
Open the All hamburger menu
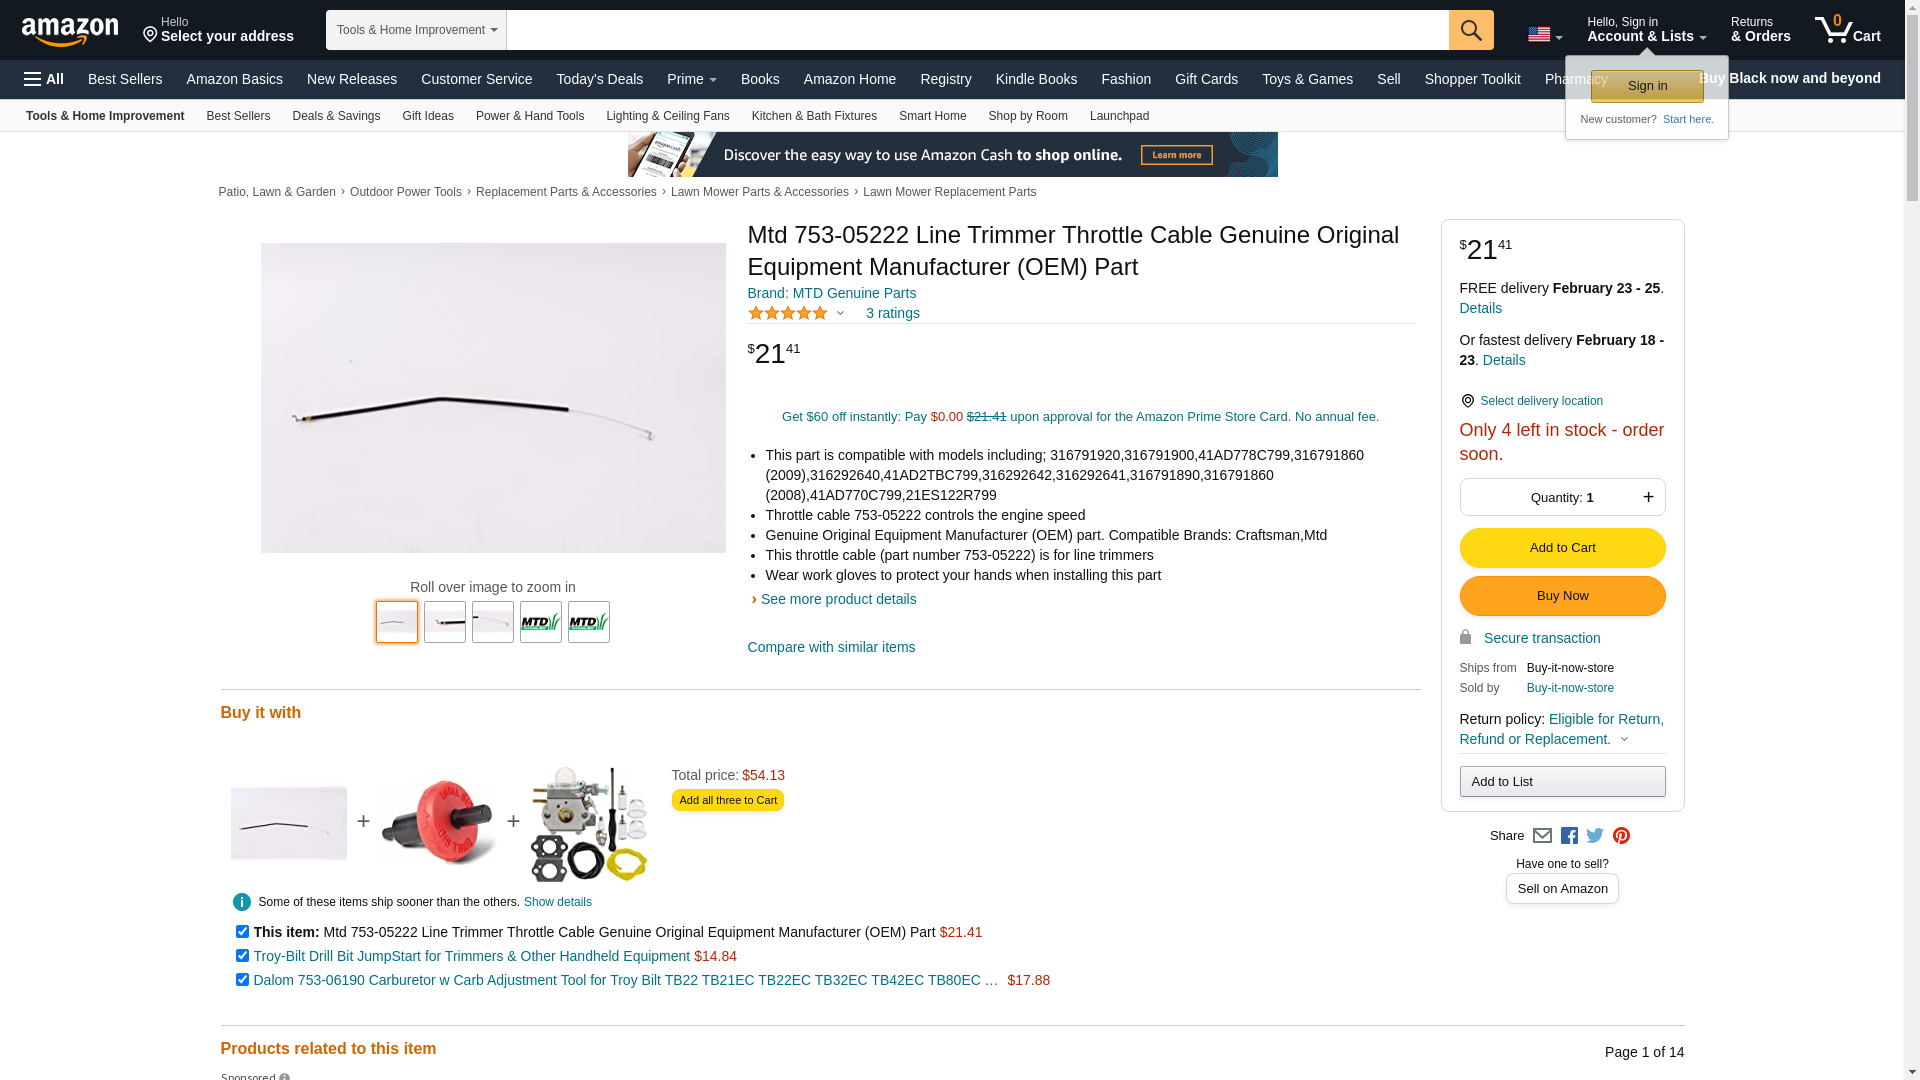pyautogui.click(x=44, y=79)
